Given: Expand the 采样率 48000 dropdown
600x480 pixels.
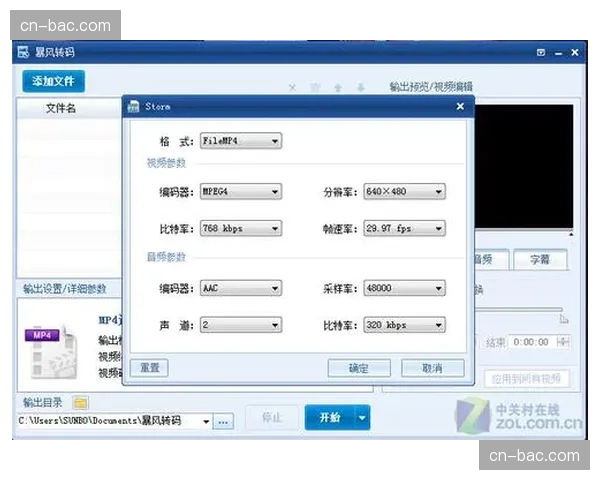Looking at the screenshot, I should click(404, 288).
